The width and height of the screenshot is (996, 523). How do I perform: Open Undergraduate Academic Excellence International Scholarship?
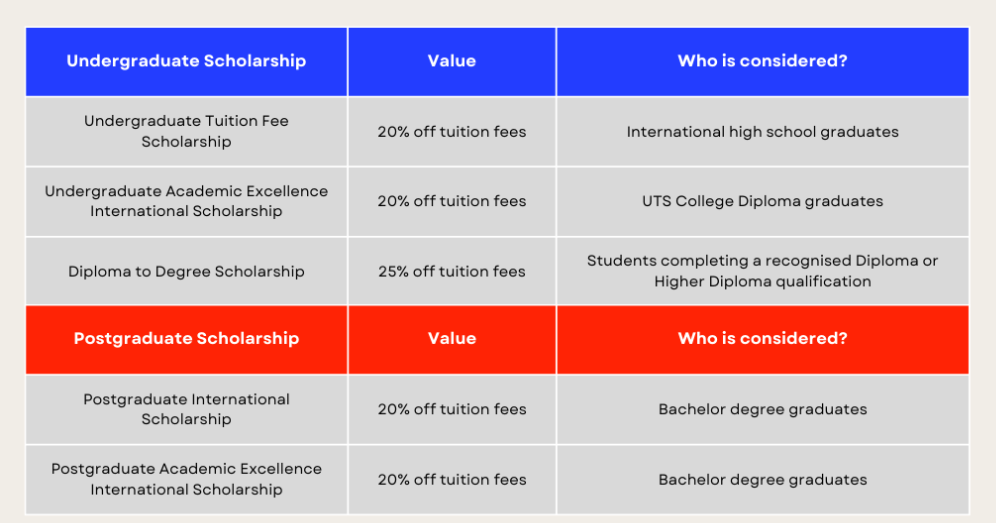click(x=186, y=201)
